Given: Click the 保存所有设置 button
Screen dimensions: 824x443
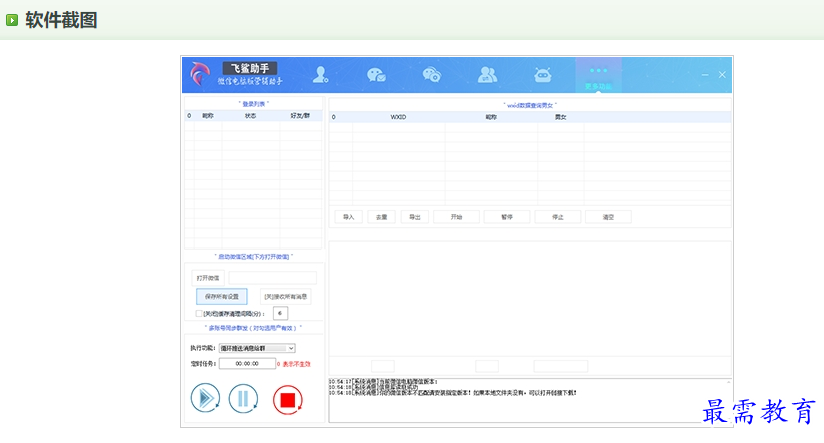Looking at the screenshot, I should pyautogui.click(x=221, y=297).
